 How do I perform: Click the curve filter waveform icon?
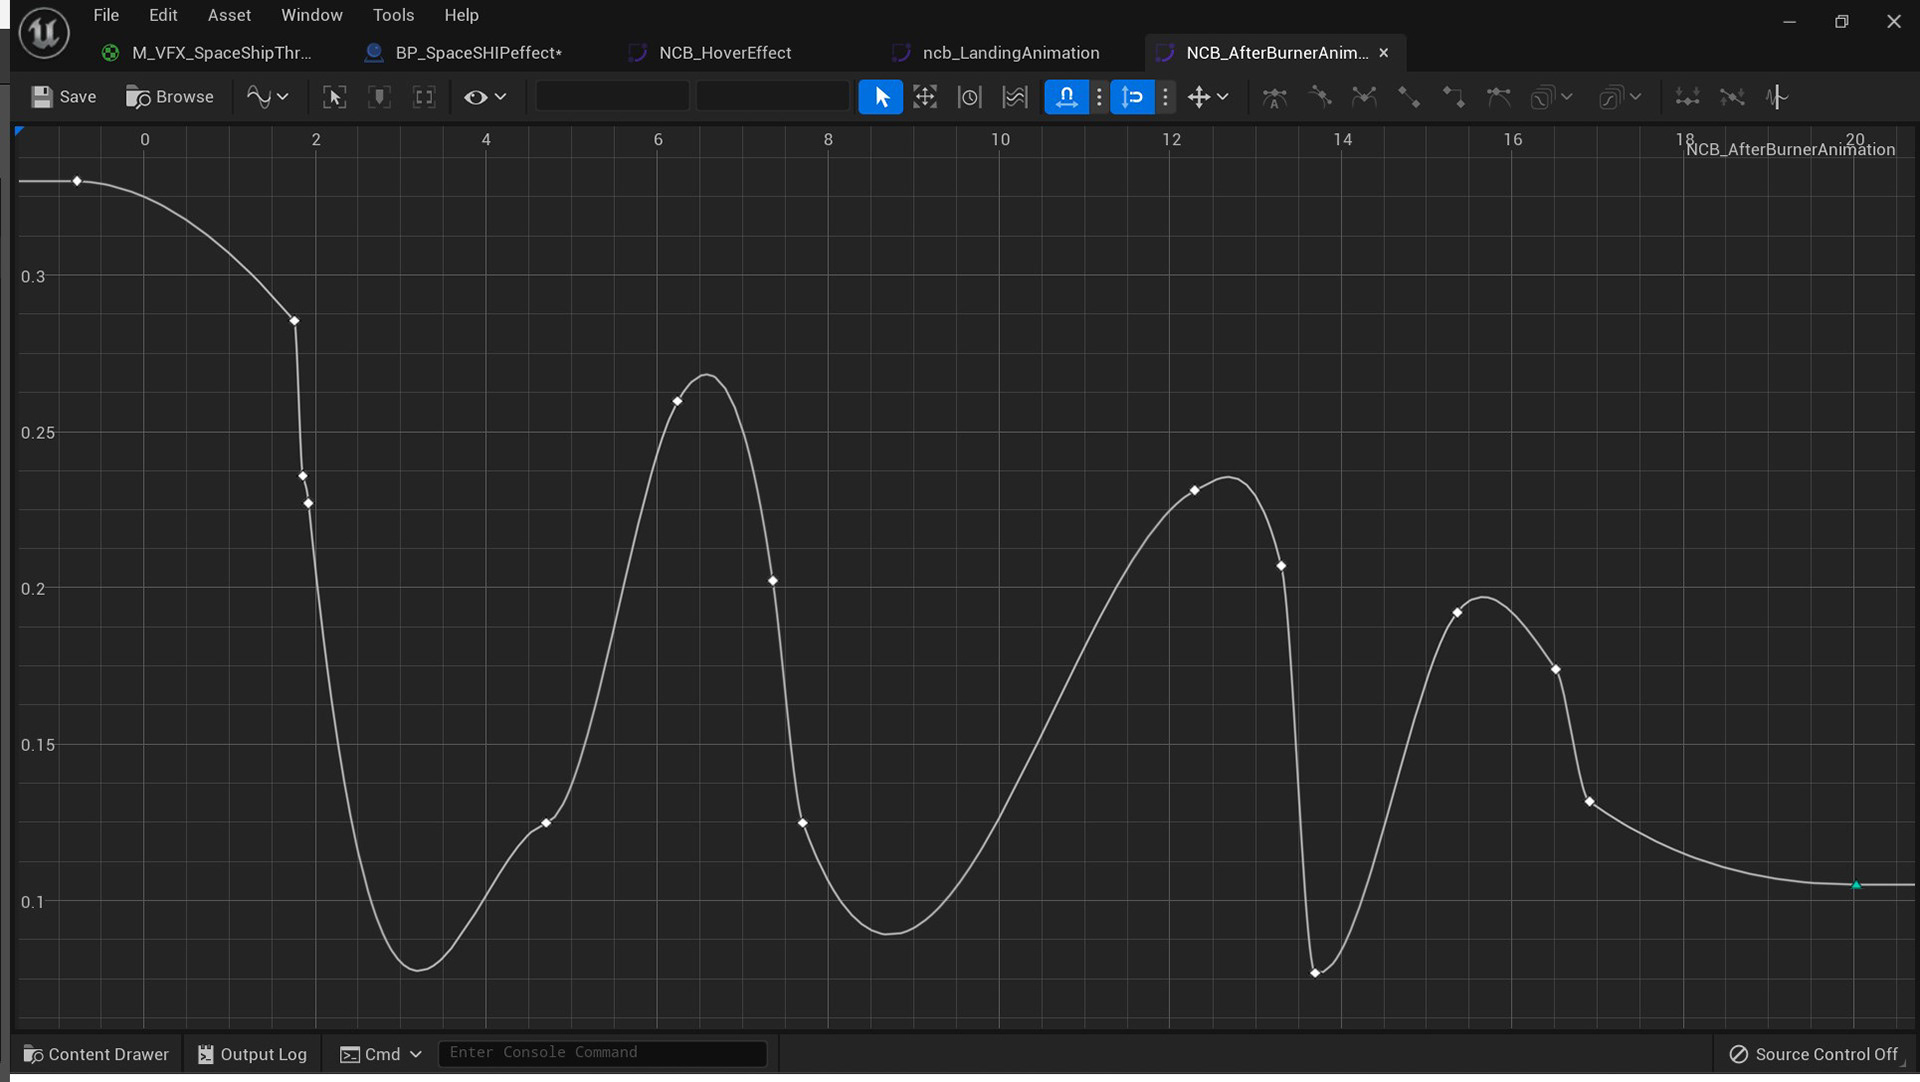[1777, 97]
